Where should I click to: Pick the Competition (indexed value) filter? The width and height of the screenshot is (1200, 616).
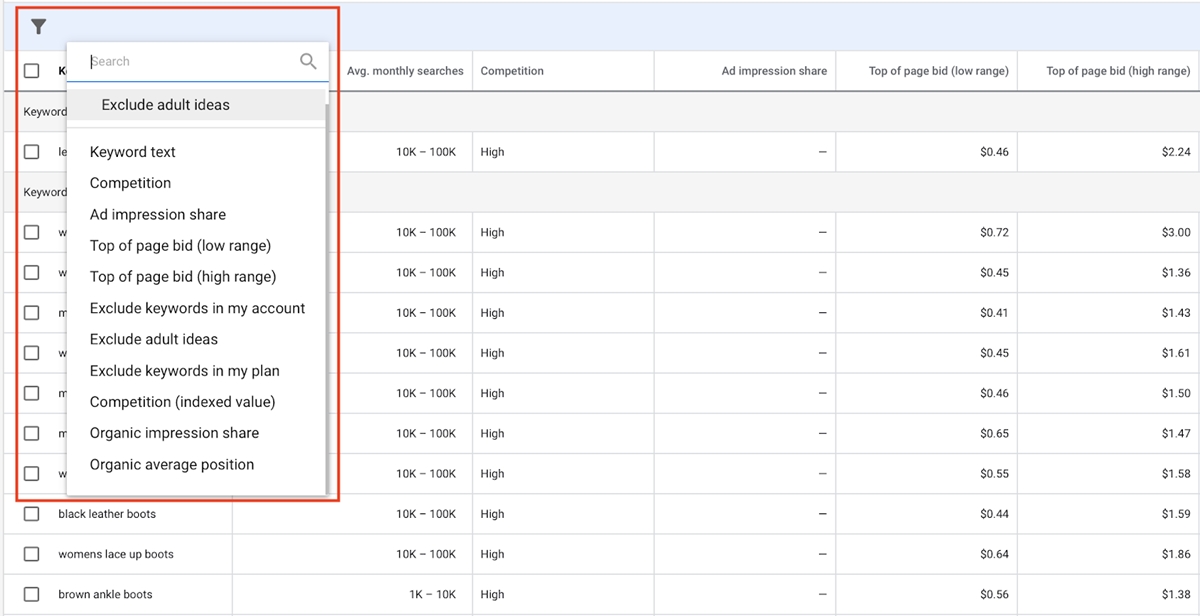click(183, 401)
